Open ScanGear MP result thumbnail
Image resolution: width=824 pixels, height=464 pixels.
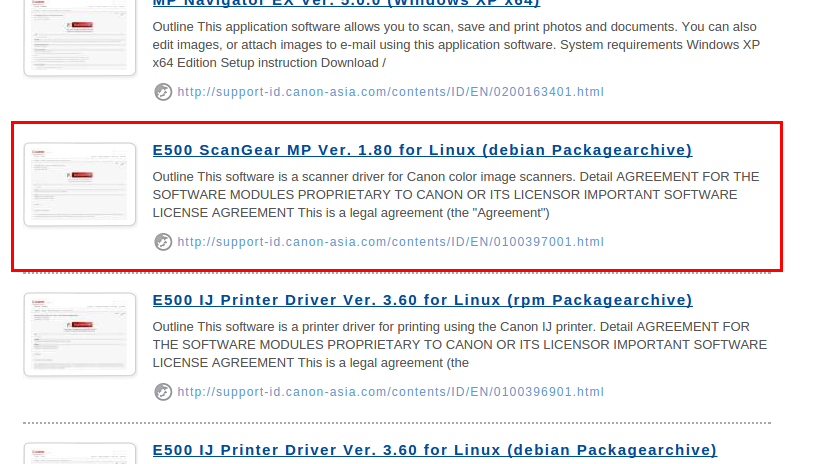pyautogui.click(x=80, y=184)
